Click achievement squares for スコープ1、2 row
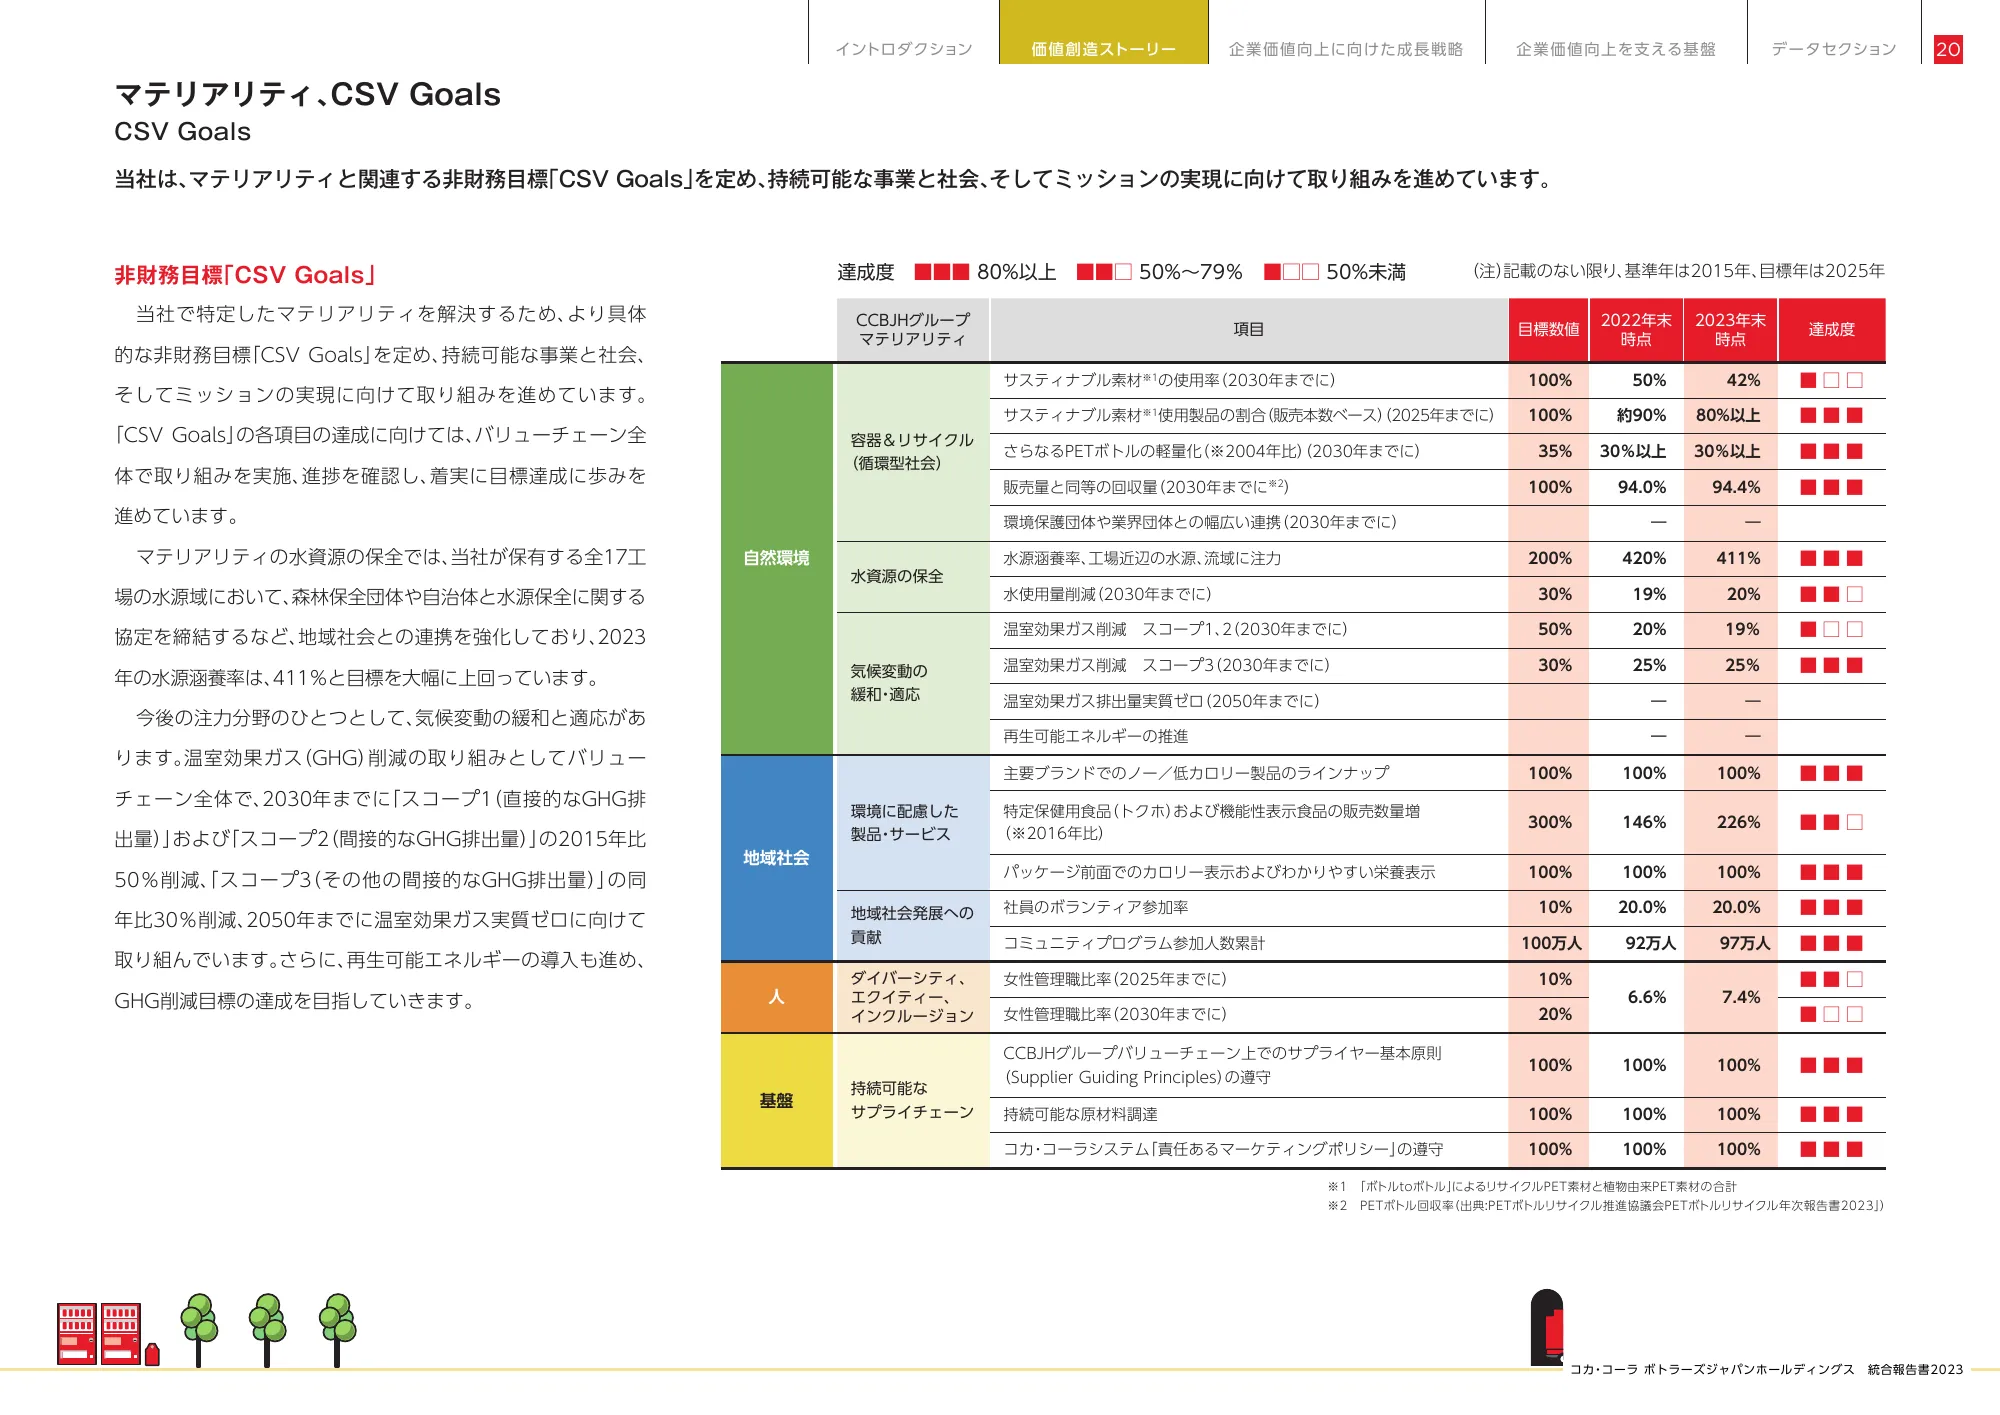The image size is (2000, 1415). (1832, 629)
